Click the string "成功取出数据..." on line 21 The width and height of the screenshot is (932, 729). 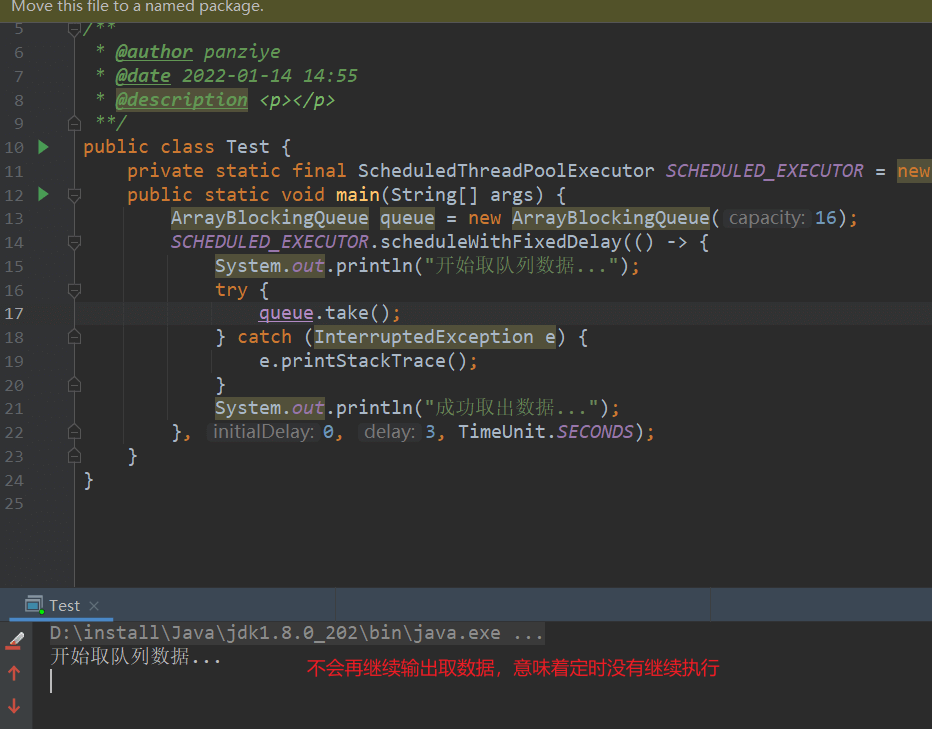point(511,408)
